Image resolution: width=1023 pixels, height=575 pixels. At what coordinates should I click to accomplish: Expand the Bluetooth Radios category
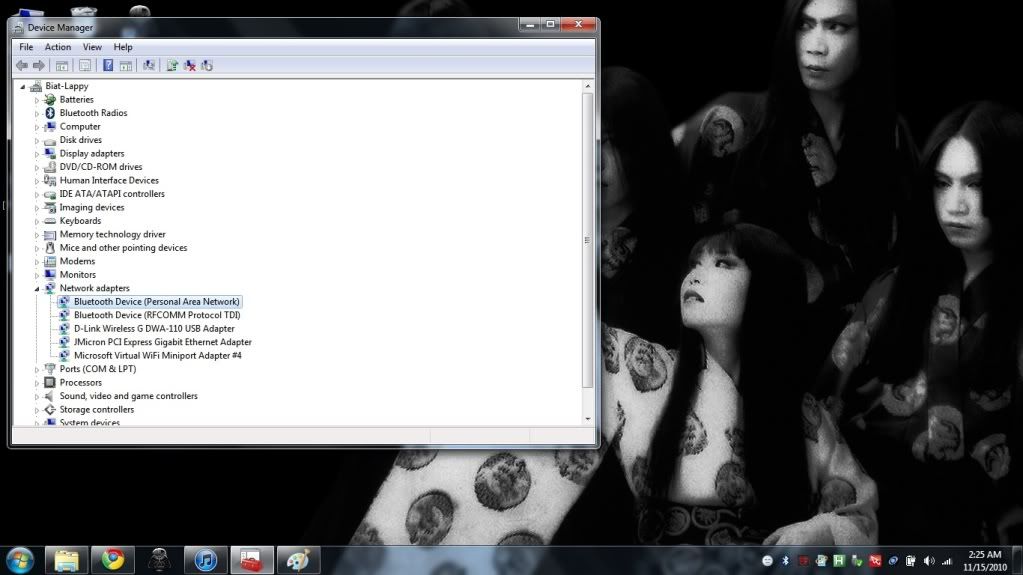click(37, 113)
